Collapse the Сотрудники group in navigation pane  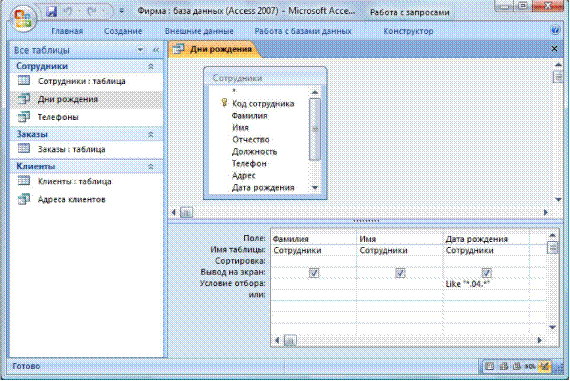click(x=150, y=67)
